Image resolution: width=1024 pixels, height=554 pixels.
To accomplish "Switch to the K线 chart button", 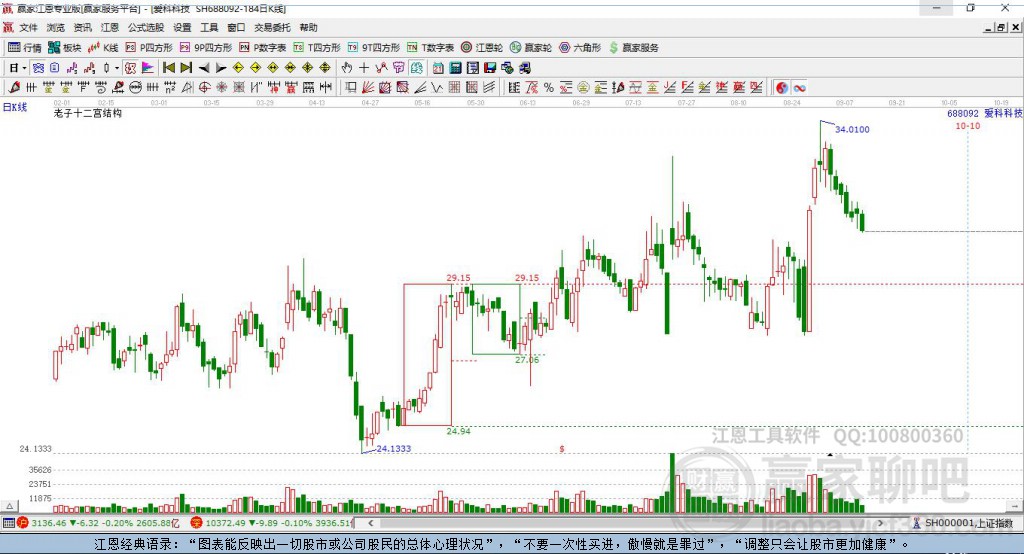I will pyautogui.click(x=103, y=48).
